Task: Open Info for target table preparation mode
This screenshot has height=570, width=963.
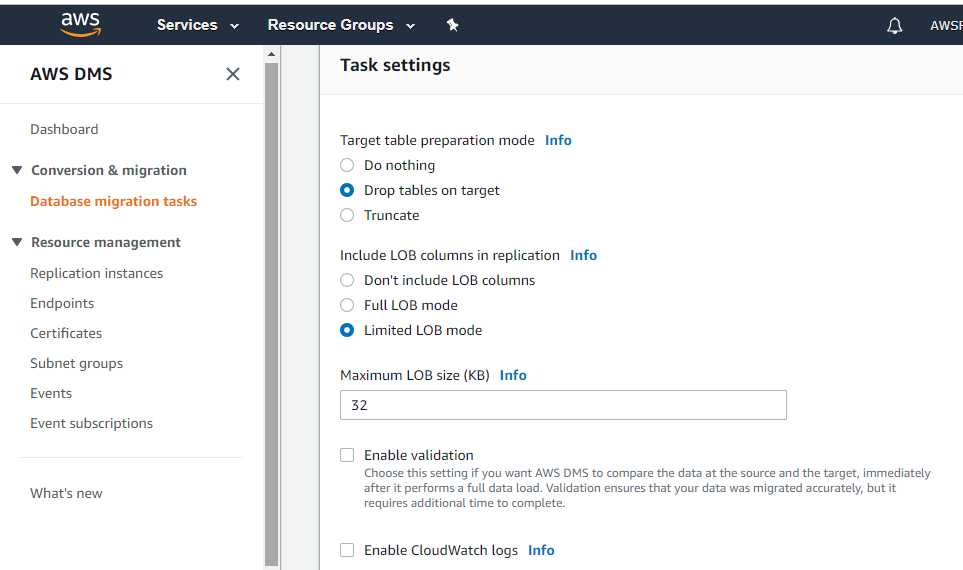Action: pyautogui.click(x=558, y=140)
